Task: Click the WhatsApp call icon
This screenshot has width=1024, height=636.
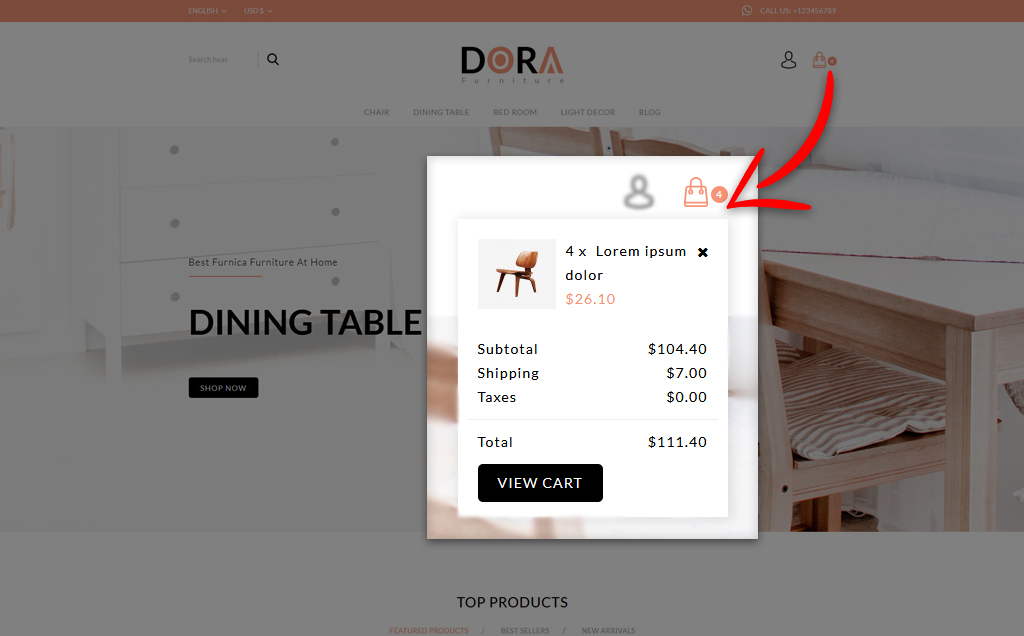Action: pyautogui.click(x=746, y=10)
